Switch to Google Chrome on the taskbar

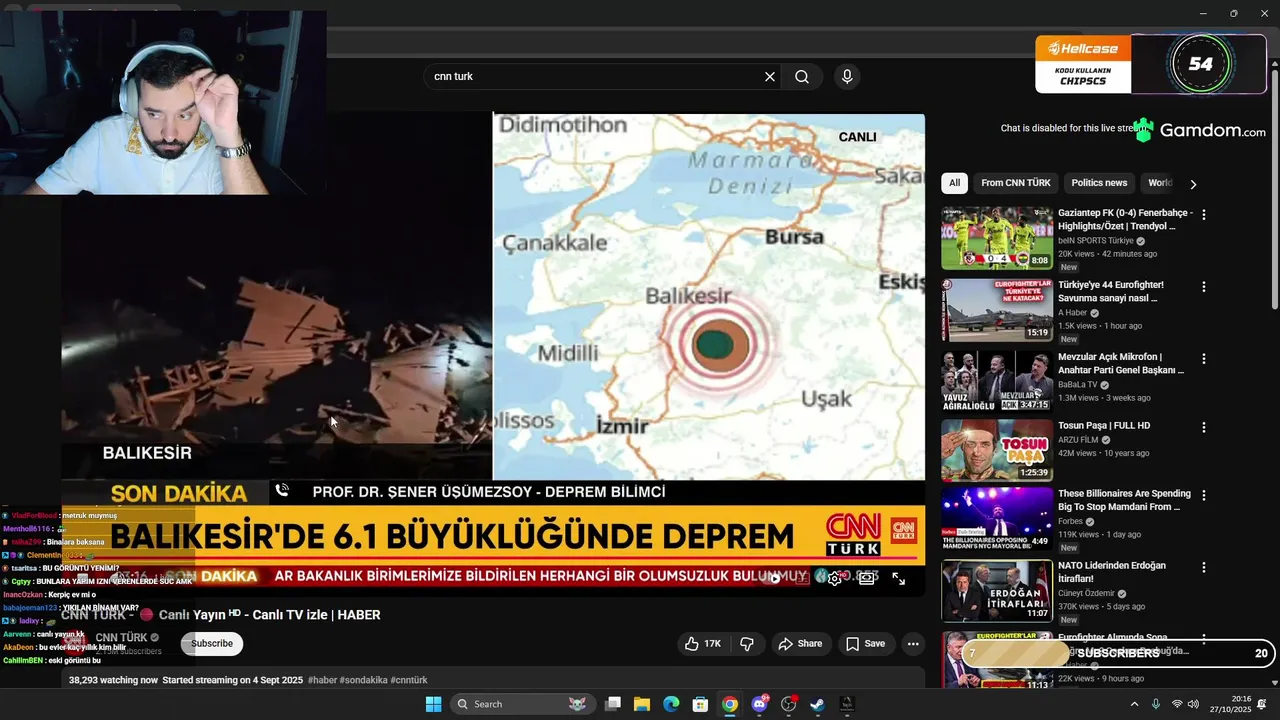click(x=730, y=704)
